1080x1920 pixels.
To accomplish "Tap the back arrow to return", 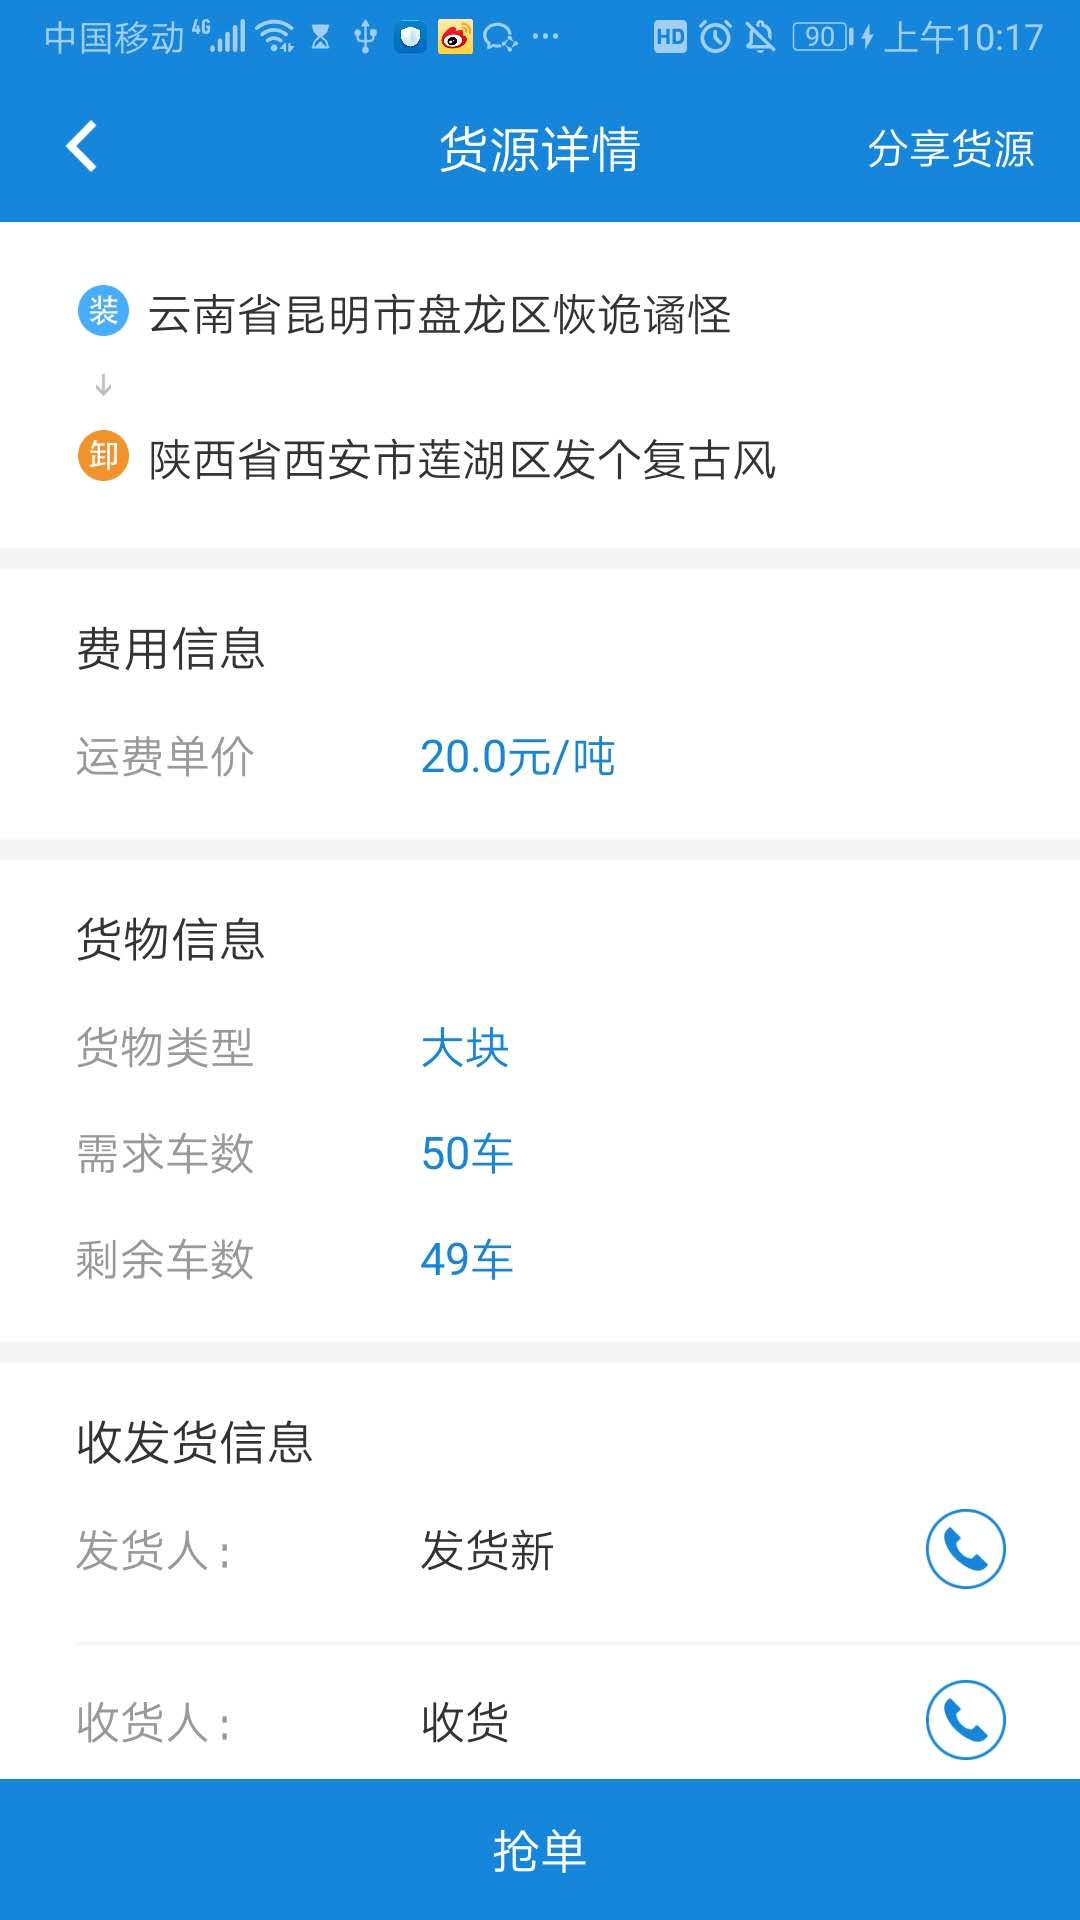I will [80, 146].
